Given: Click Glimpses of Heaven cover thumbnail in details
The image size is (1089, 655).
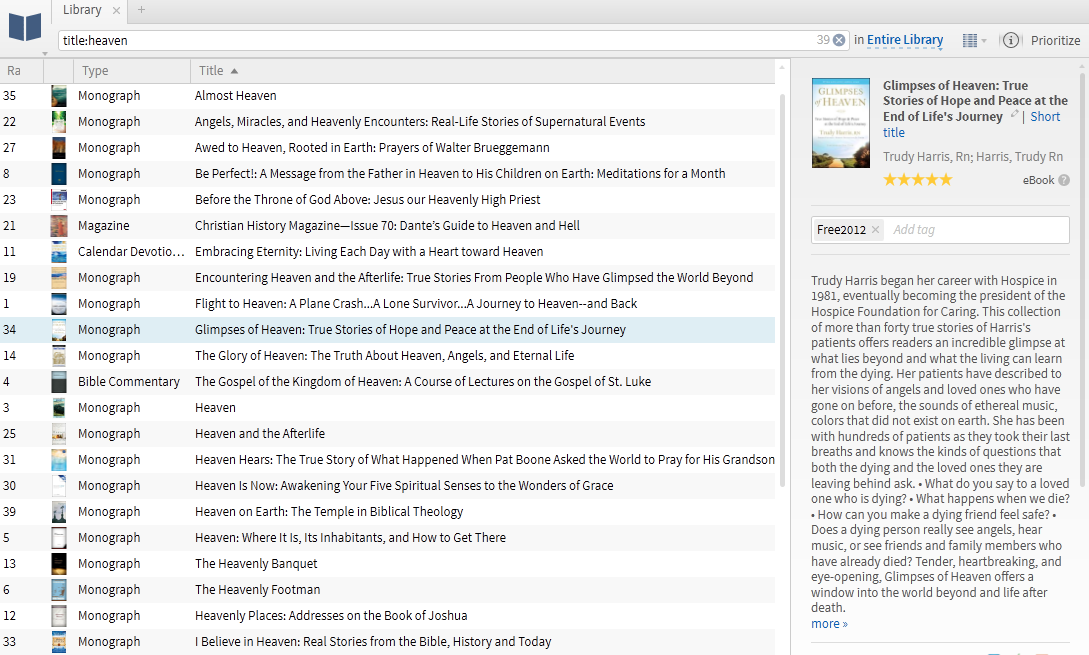Looking at the screenshot, I should 840,123.
